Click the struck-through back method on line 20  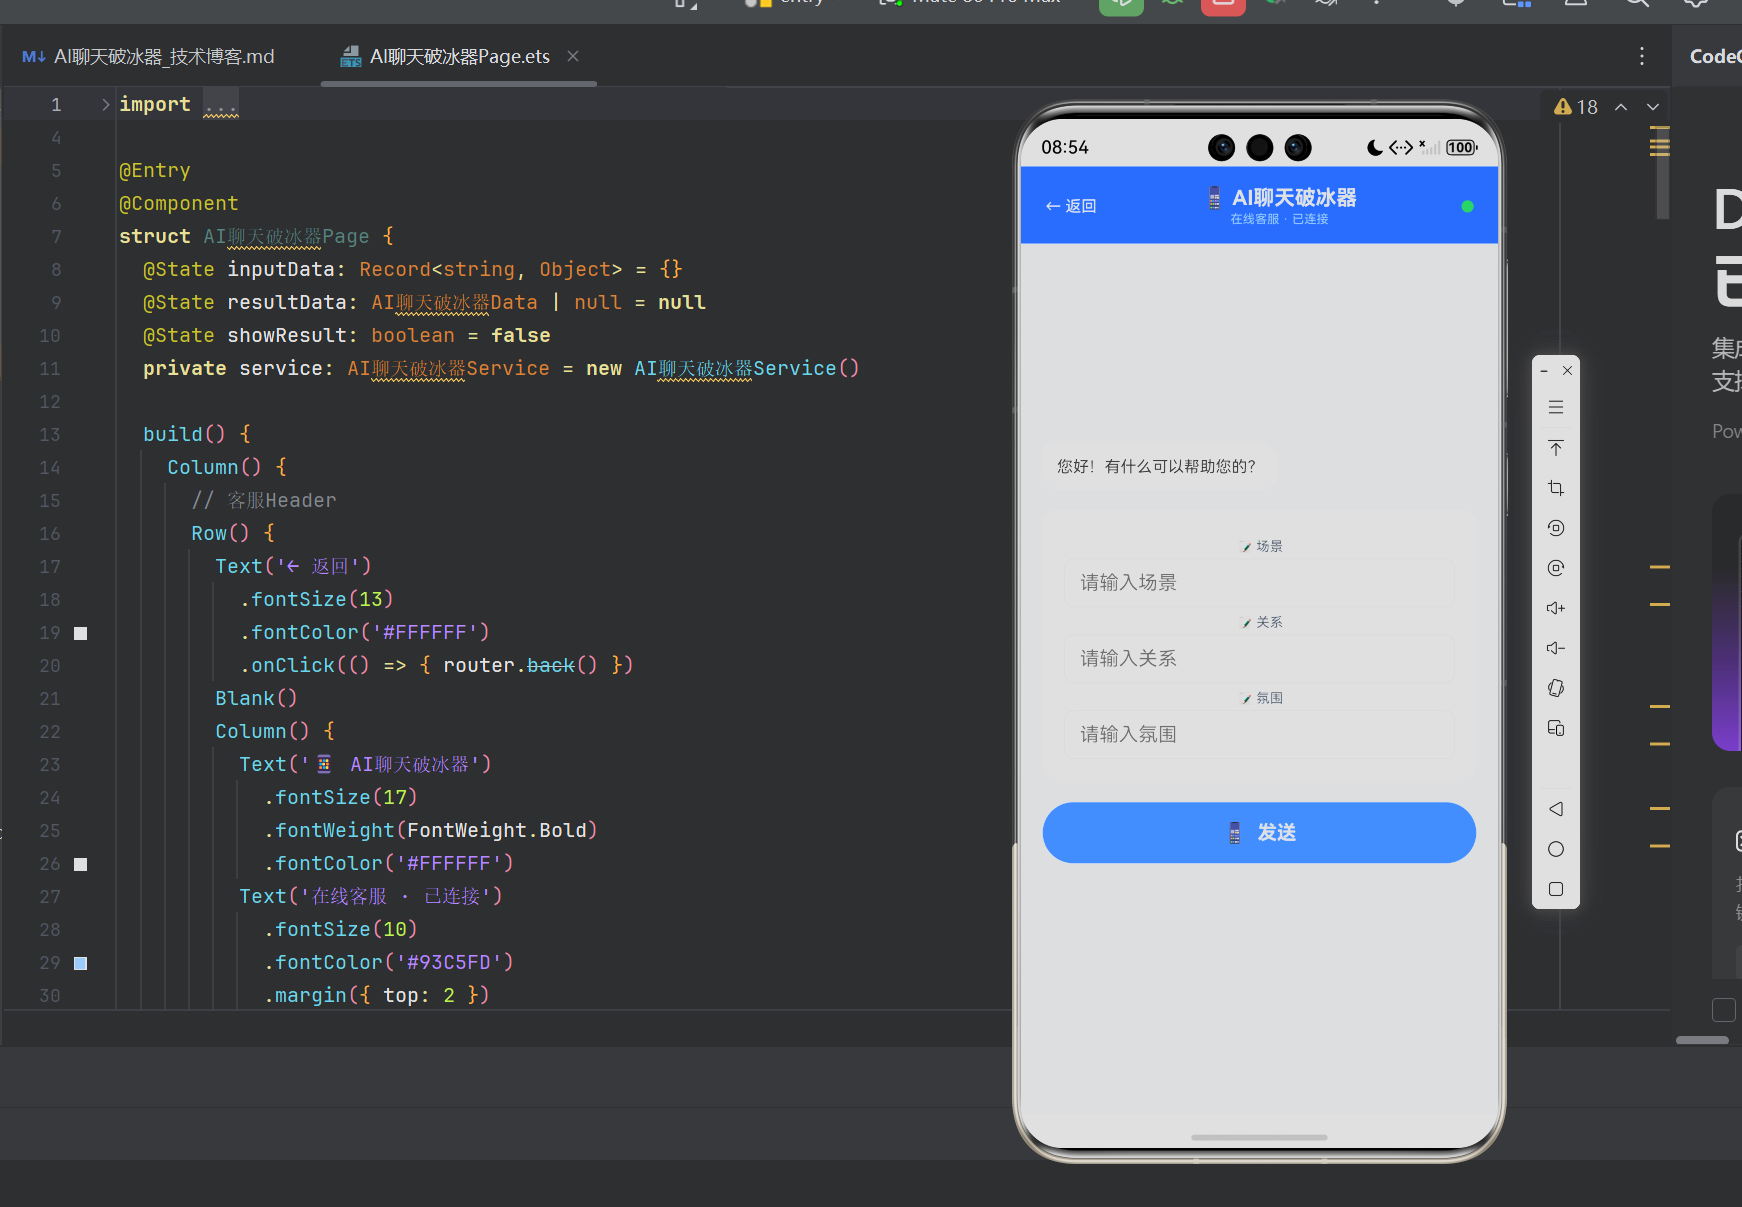(551, 666)
